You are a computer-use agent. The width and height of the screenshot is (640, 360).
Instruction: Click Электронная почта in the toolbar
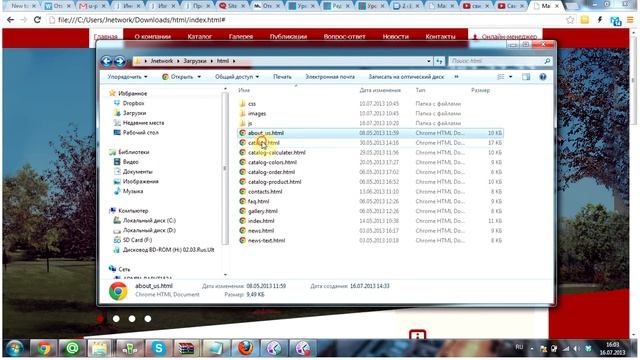[330, 77]
